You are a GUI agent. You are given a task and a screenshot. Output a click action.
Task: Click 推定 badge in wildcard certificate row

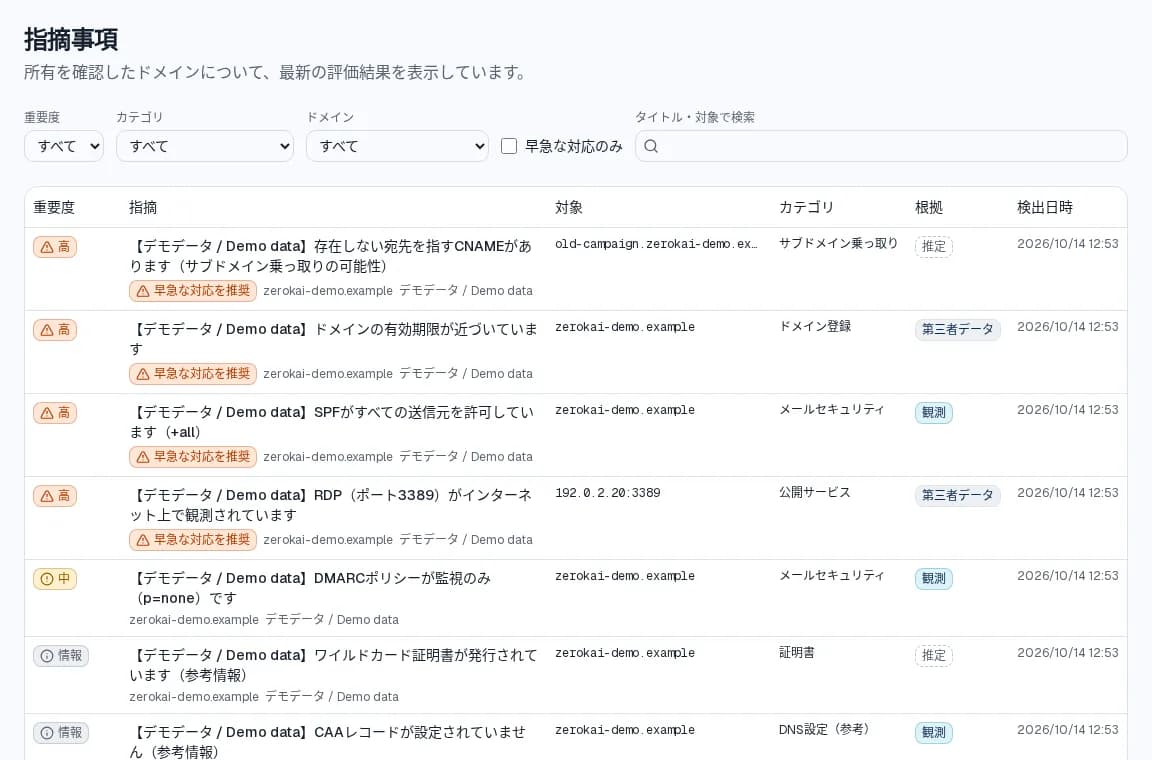tap(934, 656)
